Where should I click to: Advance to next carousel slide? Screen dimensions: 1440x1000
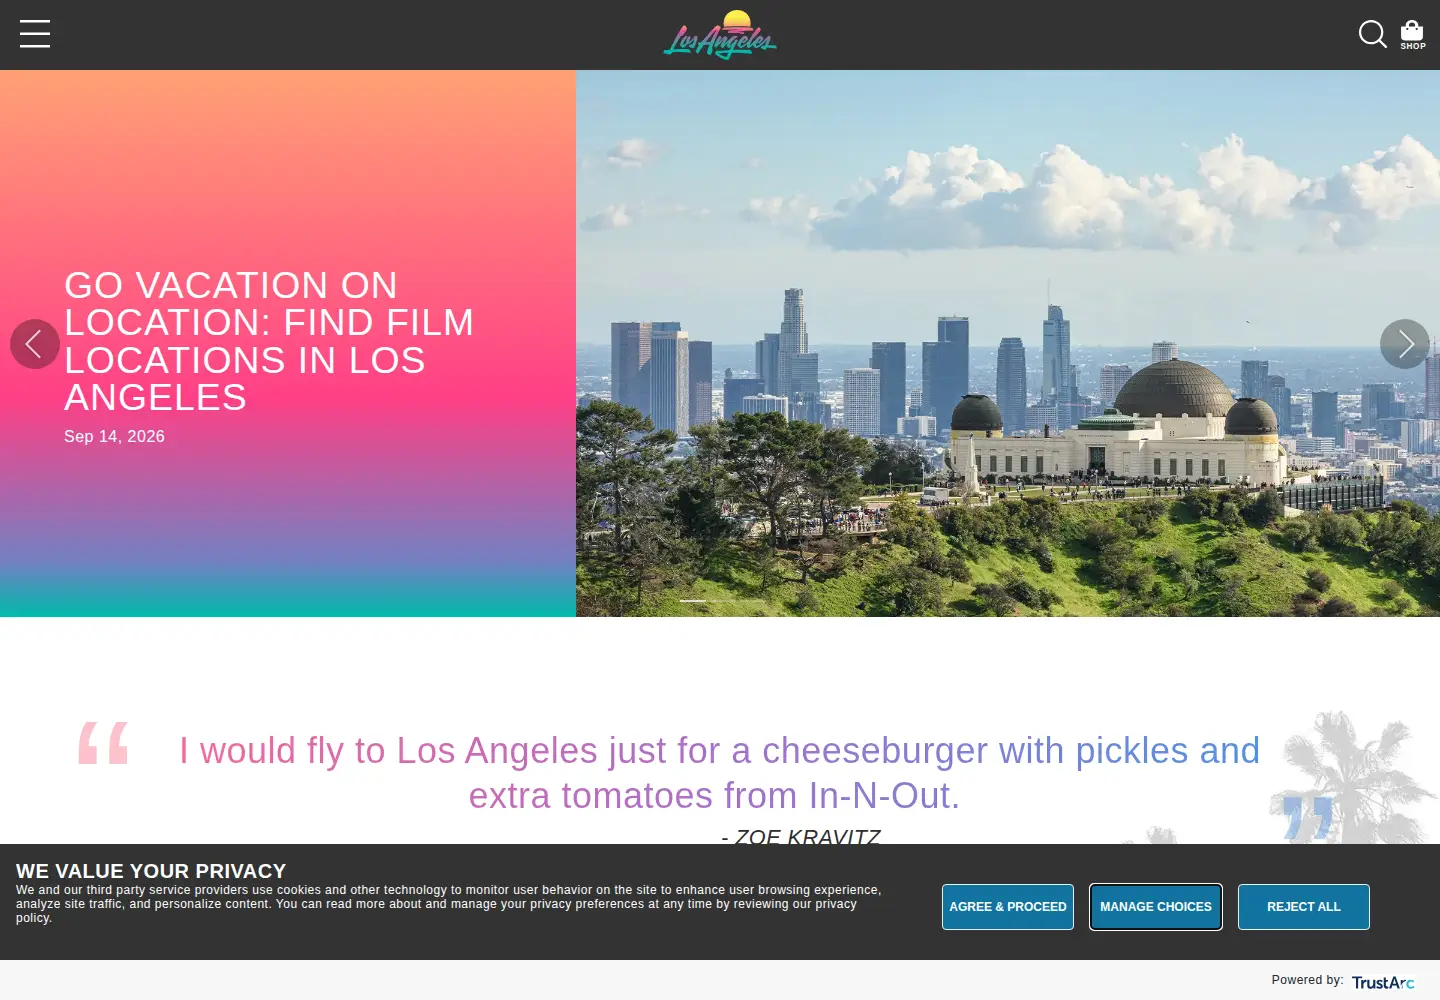(x=1405, y=344)
